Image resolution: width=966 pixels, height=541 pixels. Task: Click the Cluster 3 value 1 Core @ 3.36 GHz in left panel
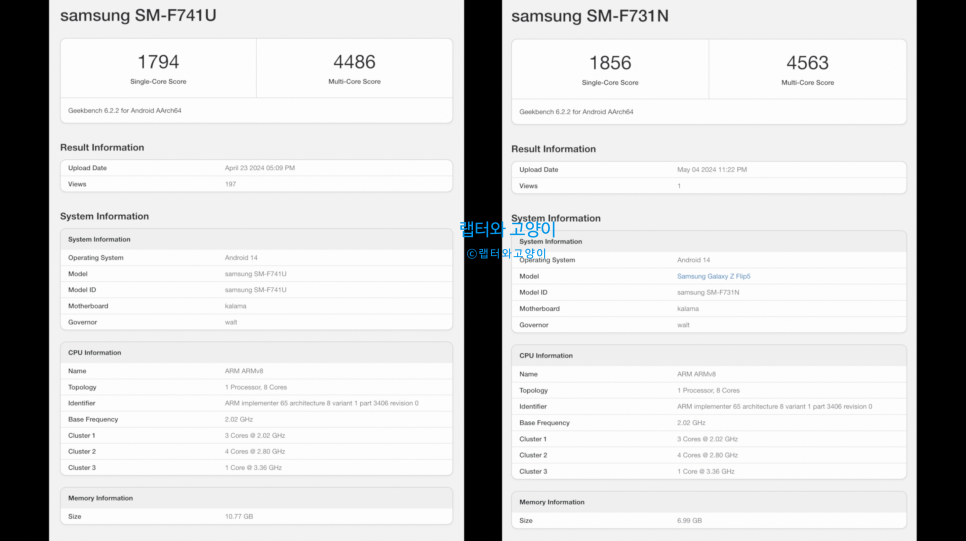coord(253,468)
